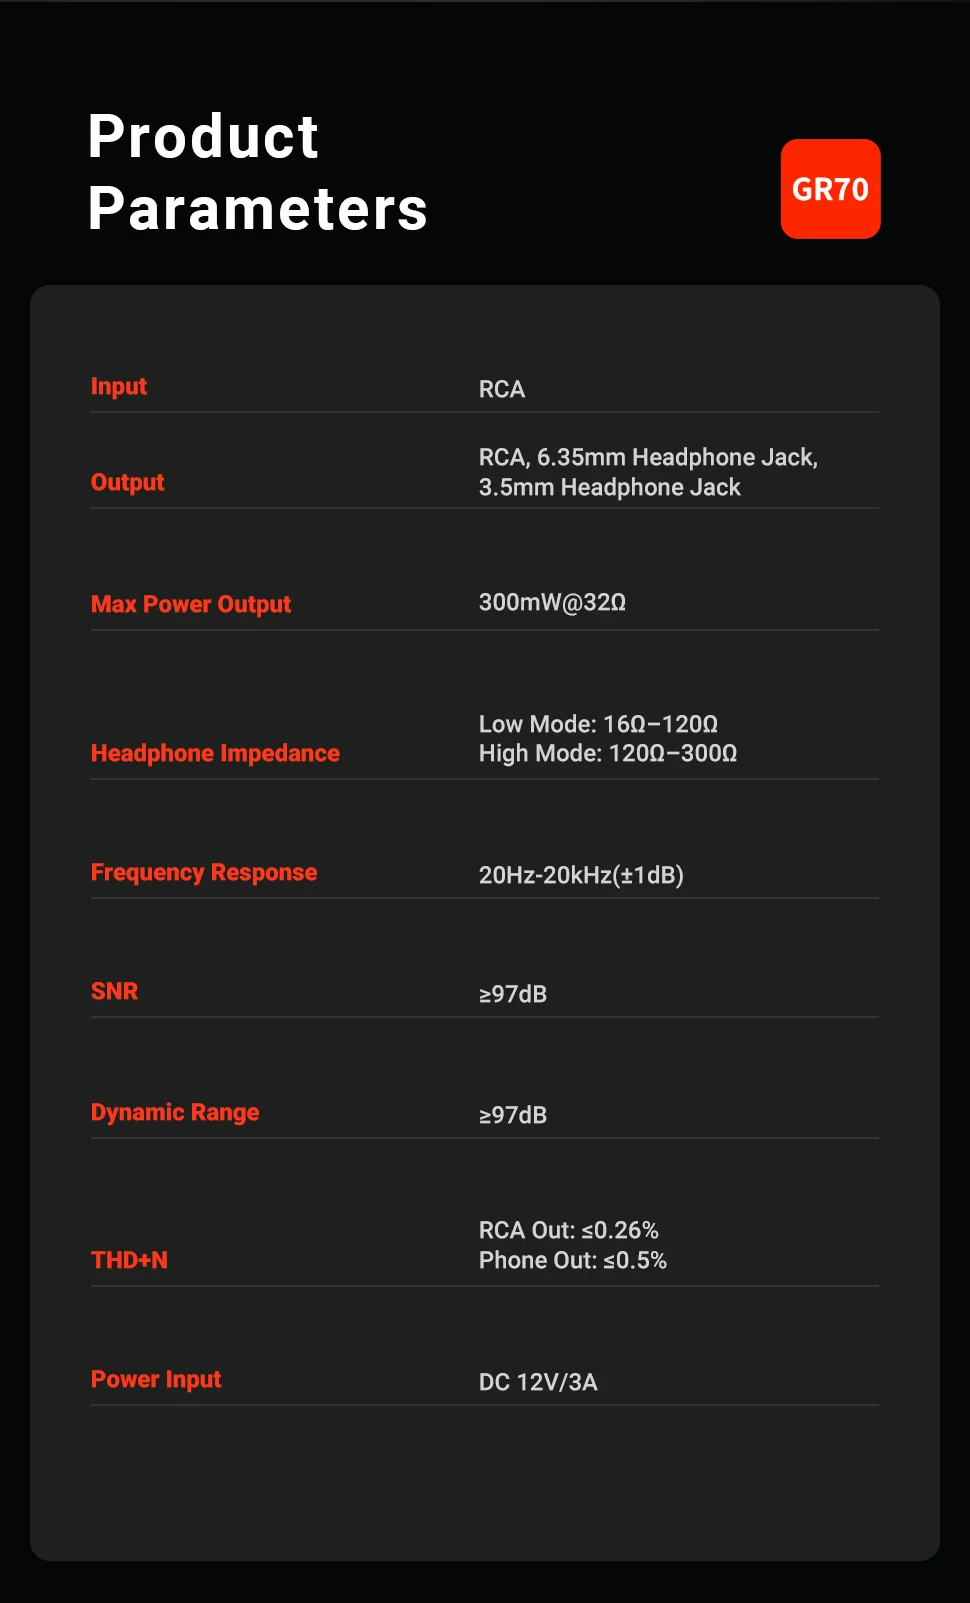Click the 300mW@32Ω value
The height and width of the screenshot is (1603, 970).
[x=552, y=602]
